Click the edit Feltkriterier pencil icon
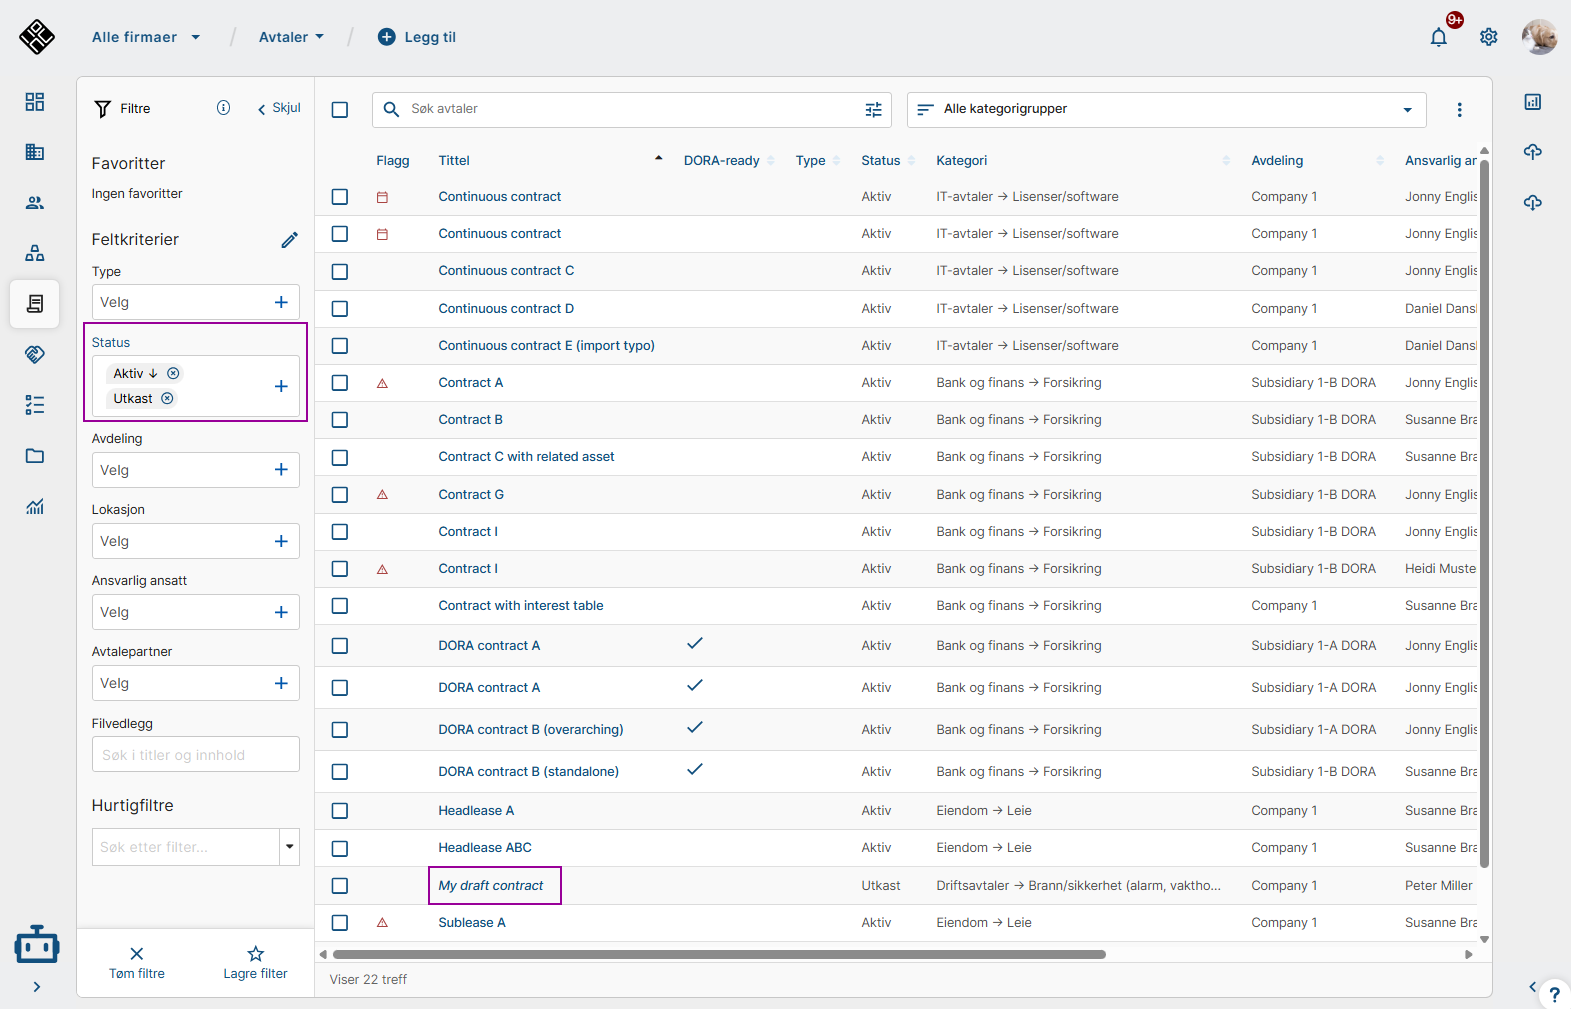 (289, 240)
